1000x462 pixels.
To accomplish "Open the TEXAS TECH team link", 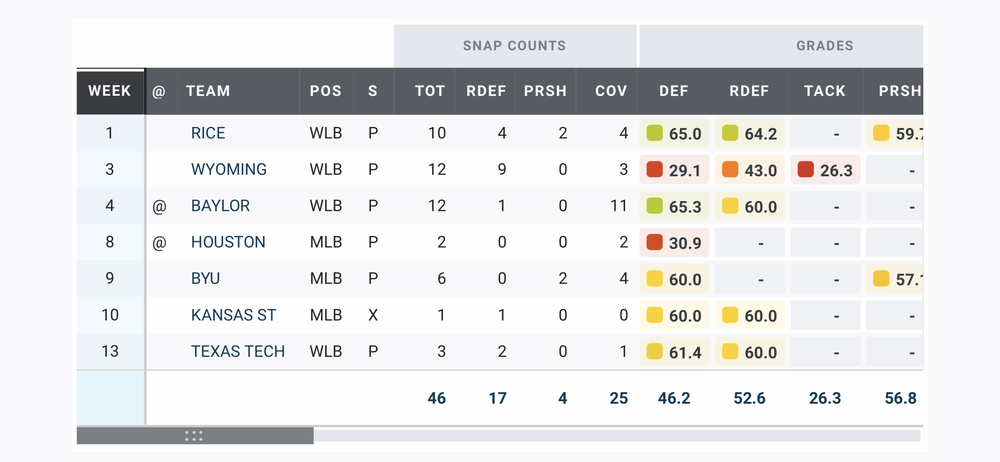I will point(238,351).
